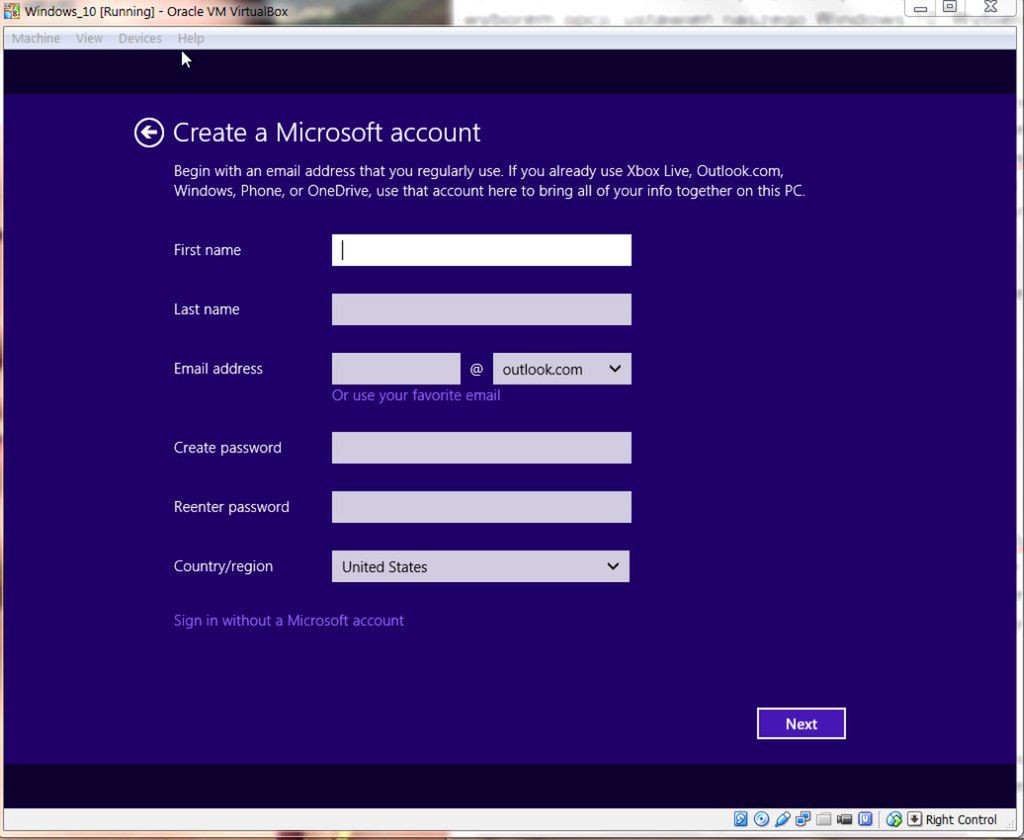Click into the Last name field
Screen dimensions: 1024x840
[481, 309]
